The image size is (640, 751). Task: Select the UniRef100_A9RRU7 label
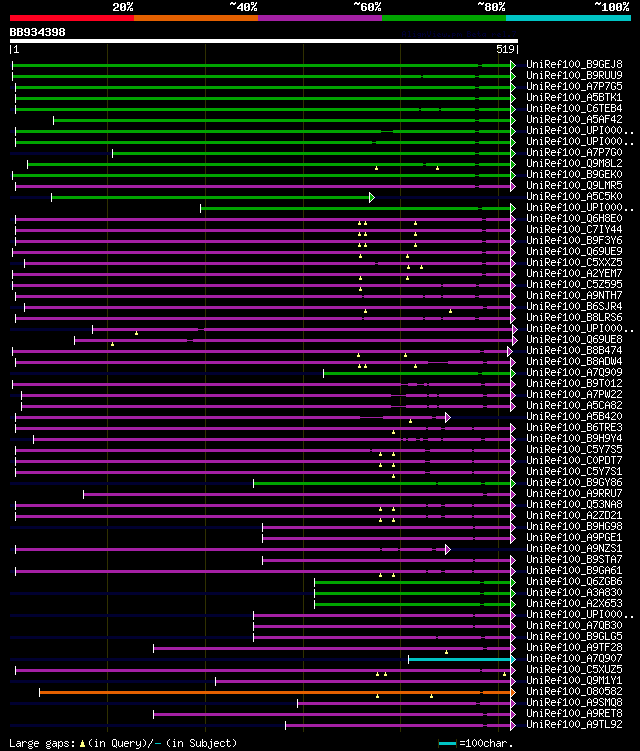tap(574, 494)
